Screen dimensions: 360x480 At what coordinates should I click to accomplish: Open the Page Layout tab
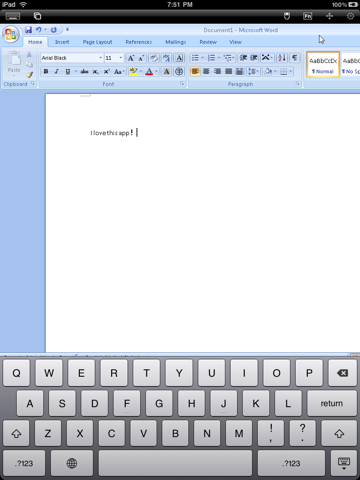pos(97,42)
